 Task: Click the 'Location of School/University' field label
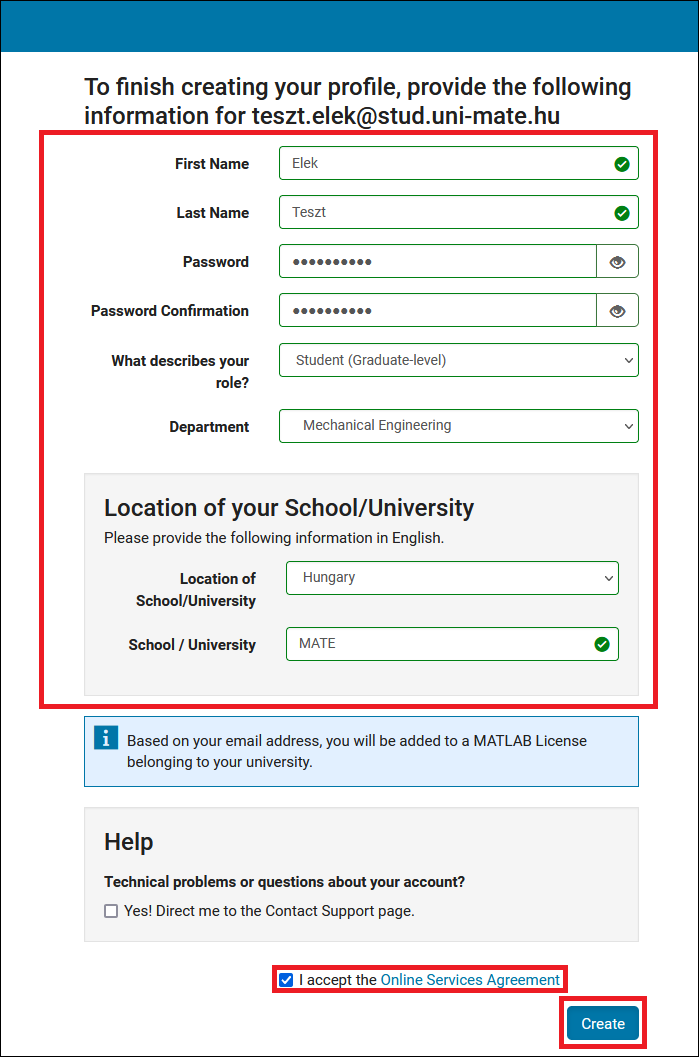195,590
